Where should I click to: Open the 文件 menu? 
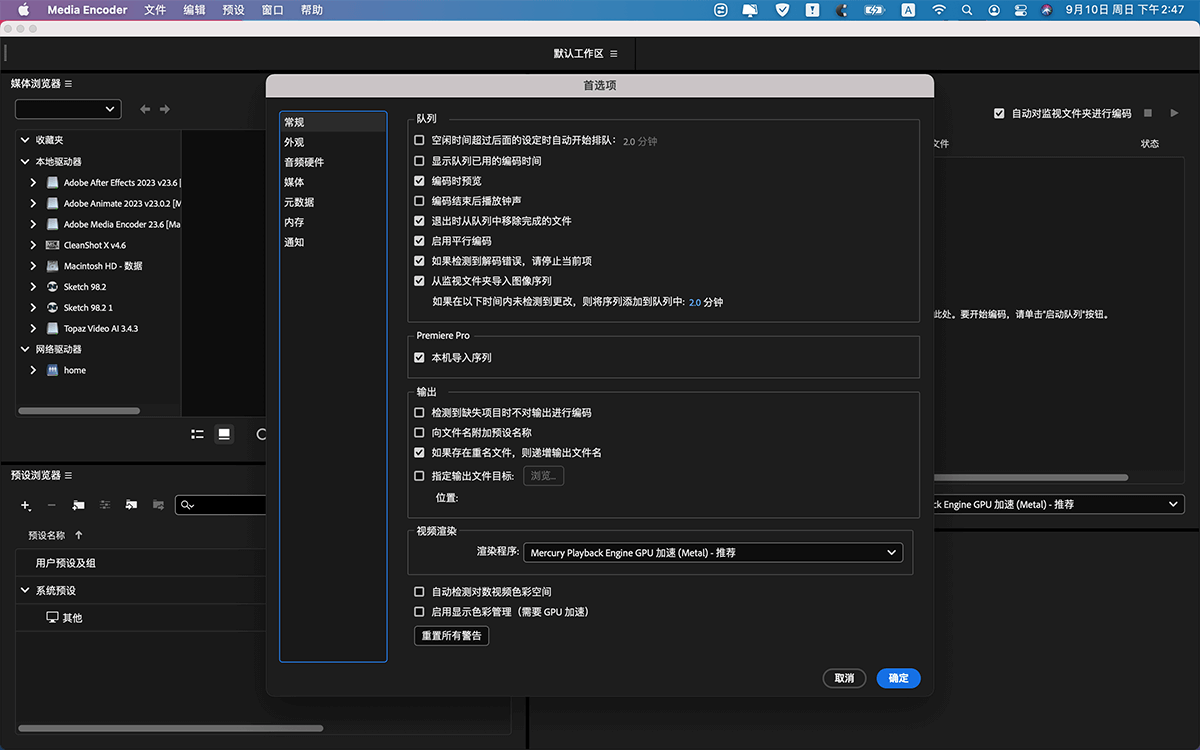point(155,10)
